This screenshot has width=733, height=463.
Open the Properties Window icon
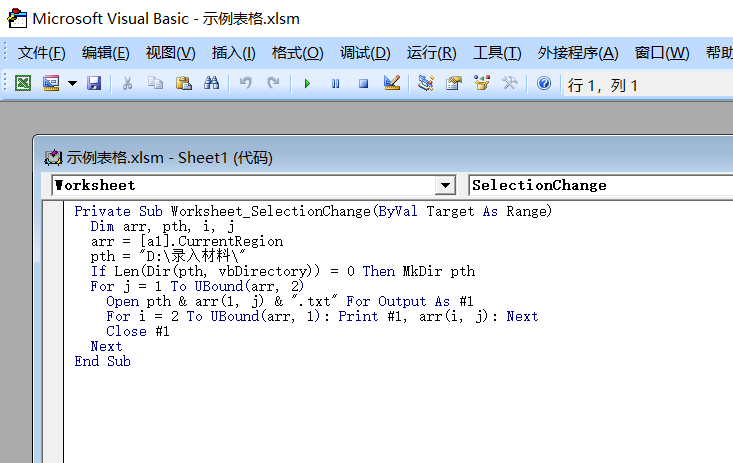coord(454,84)
